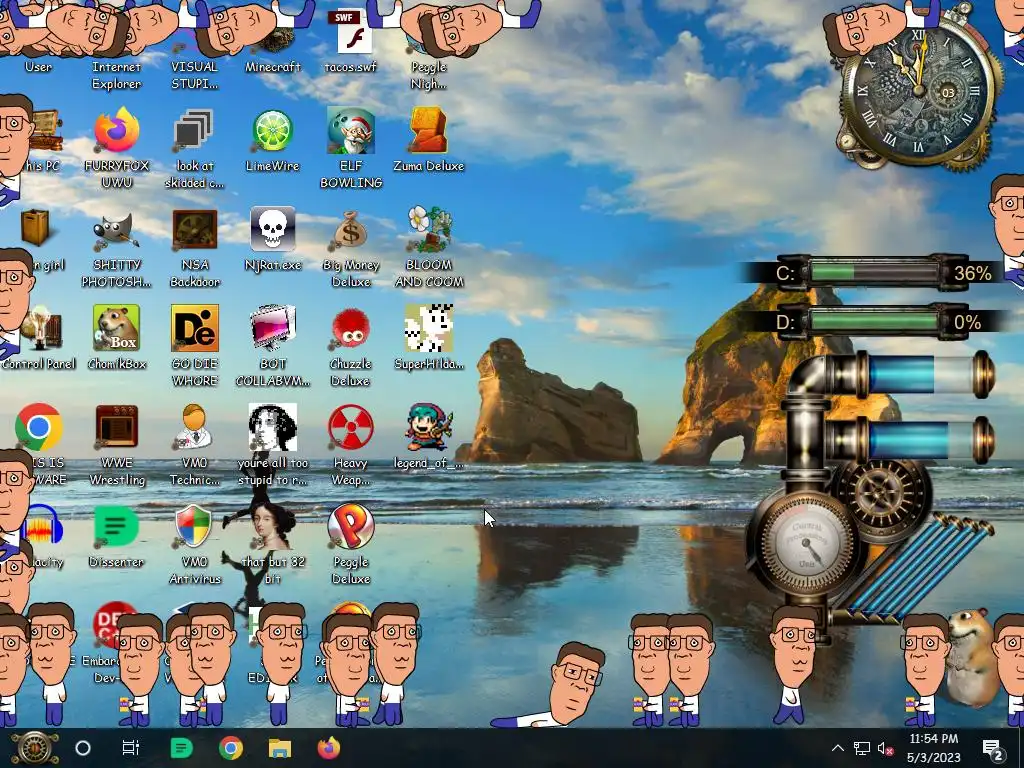This screenshot has height=768, width=1024.
Task: Open the notification center icon
Action: pyautogui.click(x=993, y=749)
